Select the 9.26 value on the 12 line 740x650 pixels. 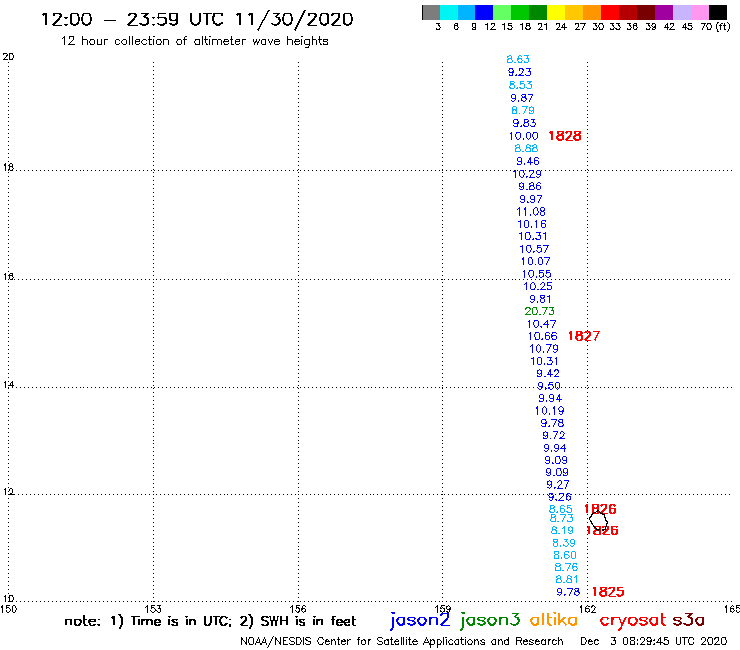[x=560, y=497]
